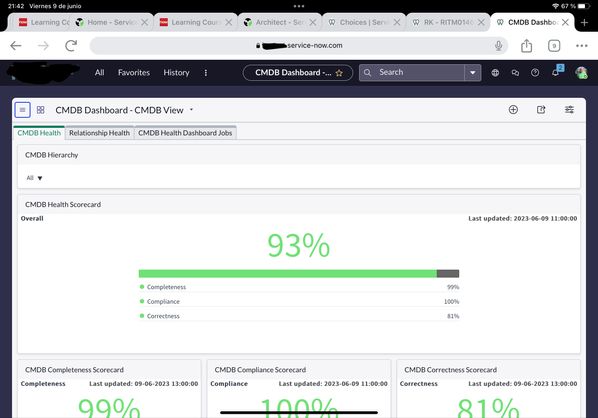Image resolution: width=598 pixels, height=418 pixels.
Task: Click the CMDB Health Scorecard widget title
Action: [63, 205]
